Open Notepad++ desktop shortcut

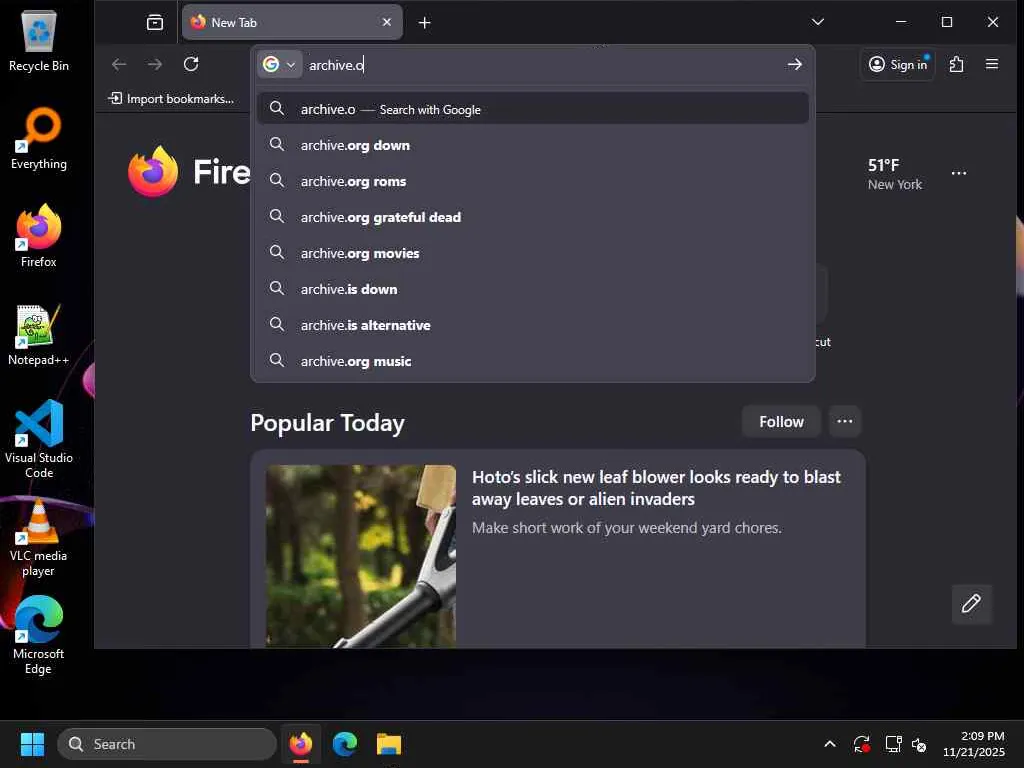tap(39, 334)
